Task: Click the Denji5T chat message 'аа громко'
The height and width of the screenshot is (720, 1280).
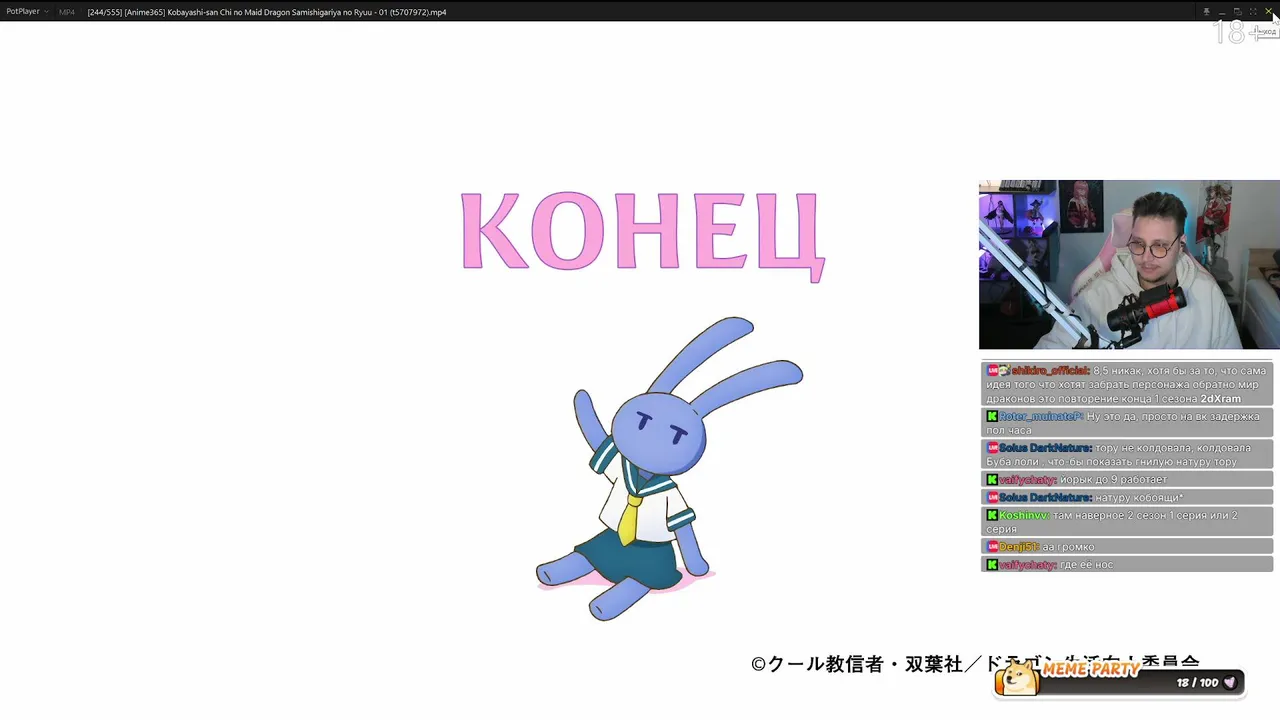Action: [x=1127, y=547]
